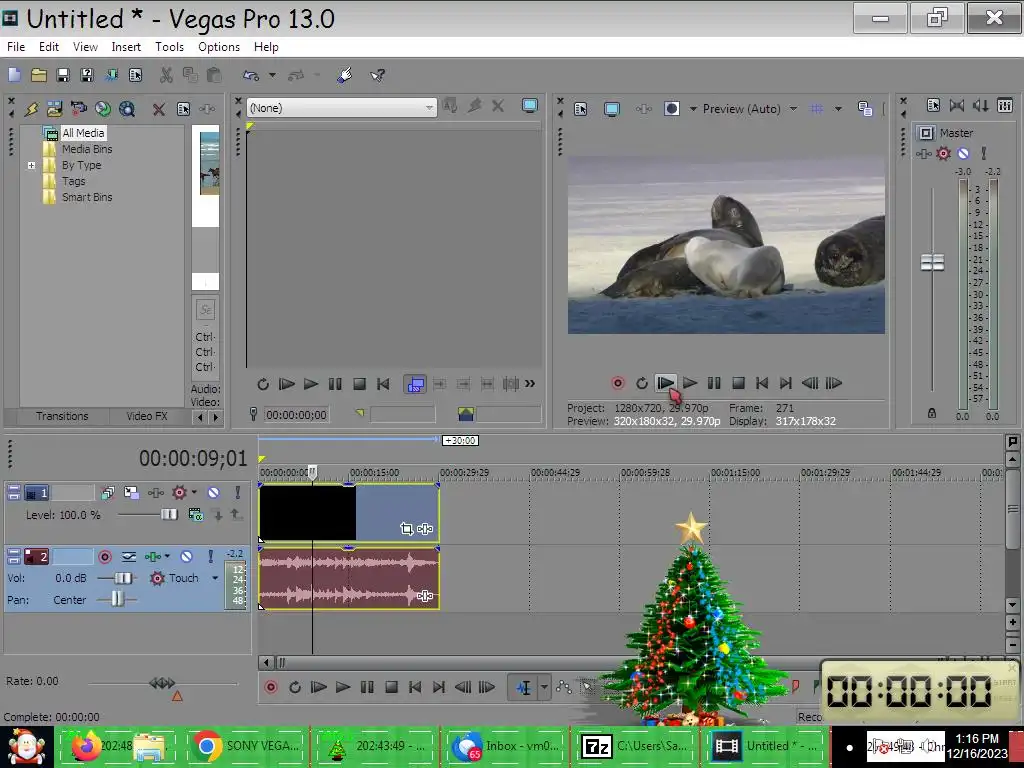Select media thumbnail in Project Media
This screenshot has width=1024, height=768.
[x=209, y=161]
